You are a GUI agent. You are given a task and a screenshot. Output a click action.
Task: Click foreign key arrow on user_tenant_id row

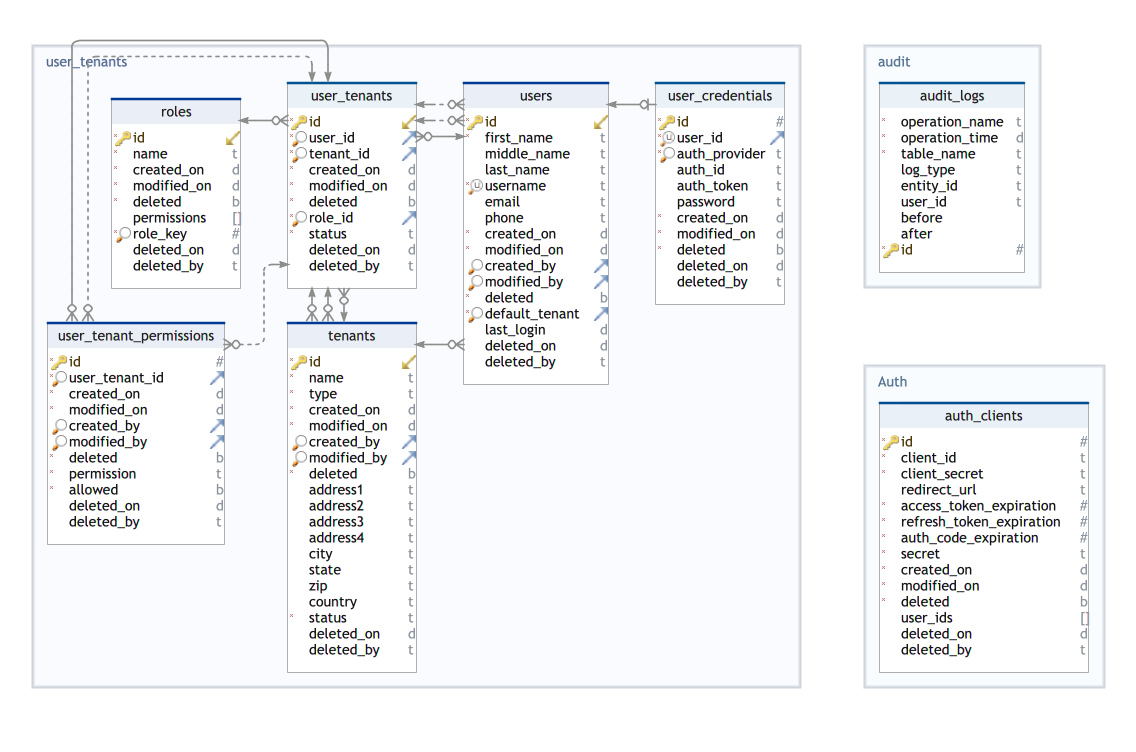(217, 377)
